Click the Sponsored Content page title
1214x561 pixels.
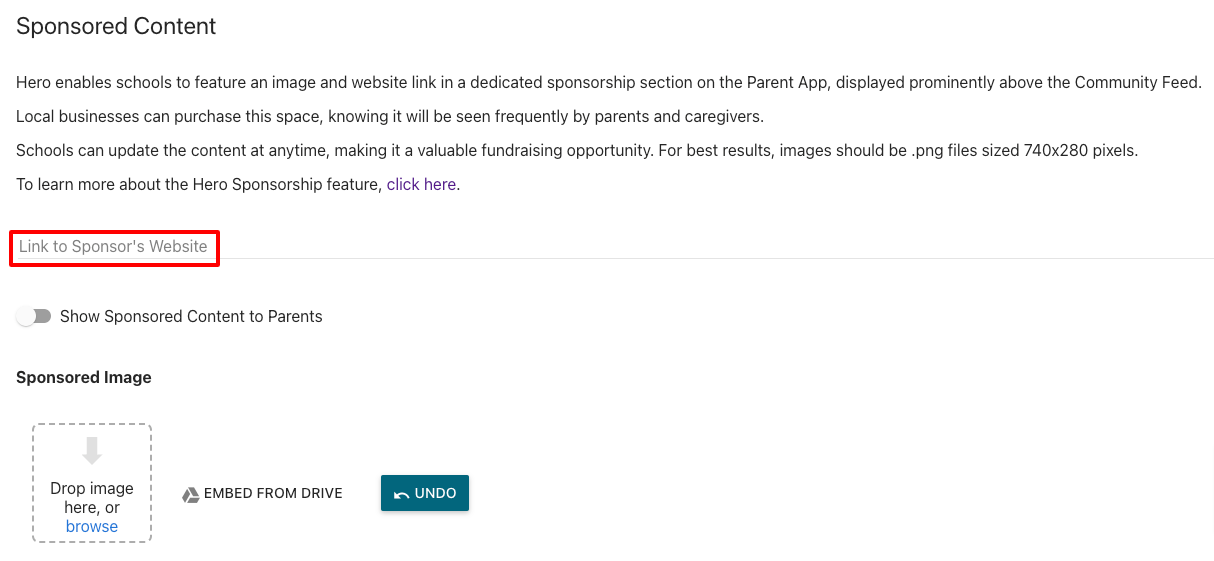[x=116, y=26]
